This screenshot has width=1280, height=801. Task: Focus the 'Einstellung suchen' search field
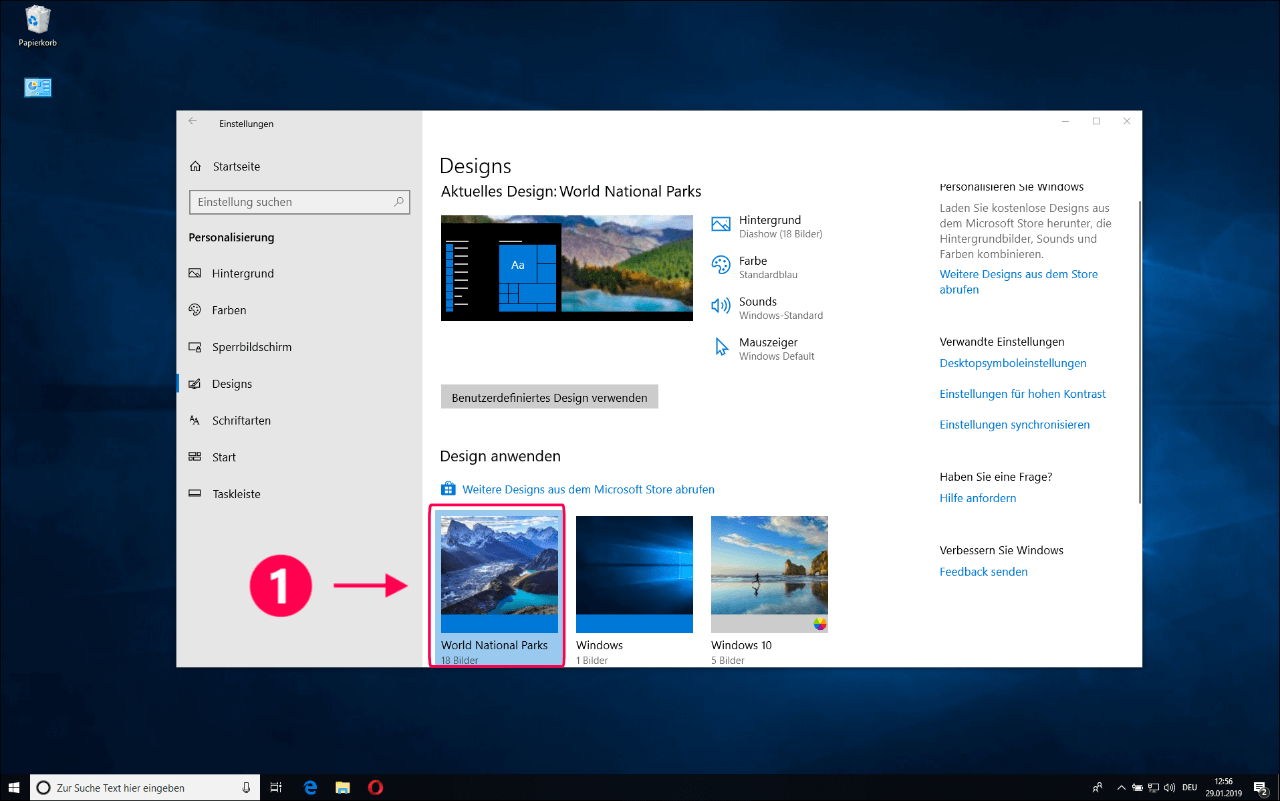pyautogui.click(x=300, y=202)
